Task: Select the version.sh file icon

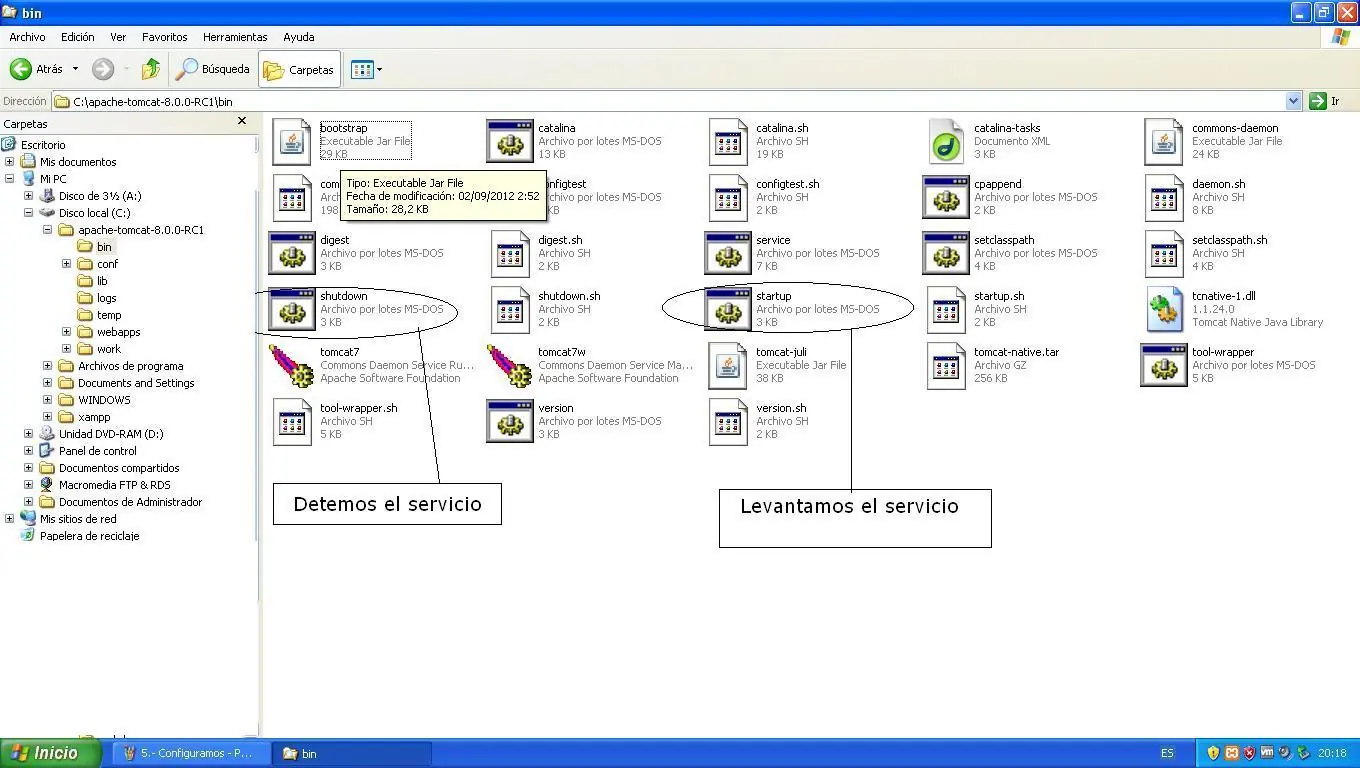Action: click(728, 422)
